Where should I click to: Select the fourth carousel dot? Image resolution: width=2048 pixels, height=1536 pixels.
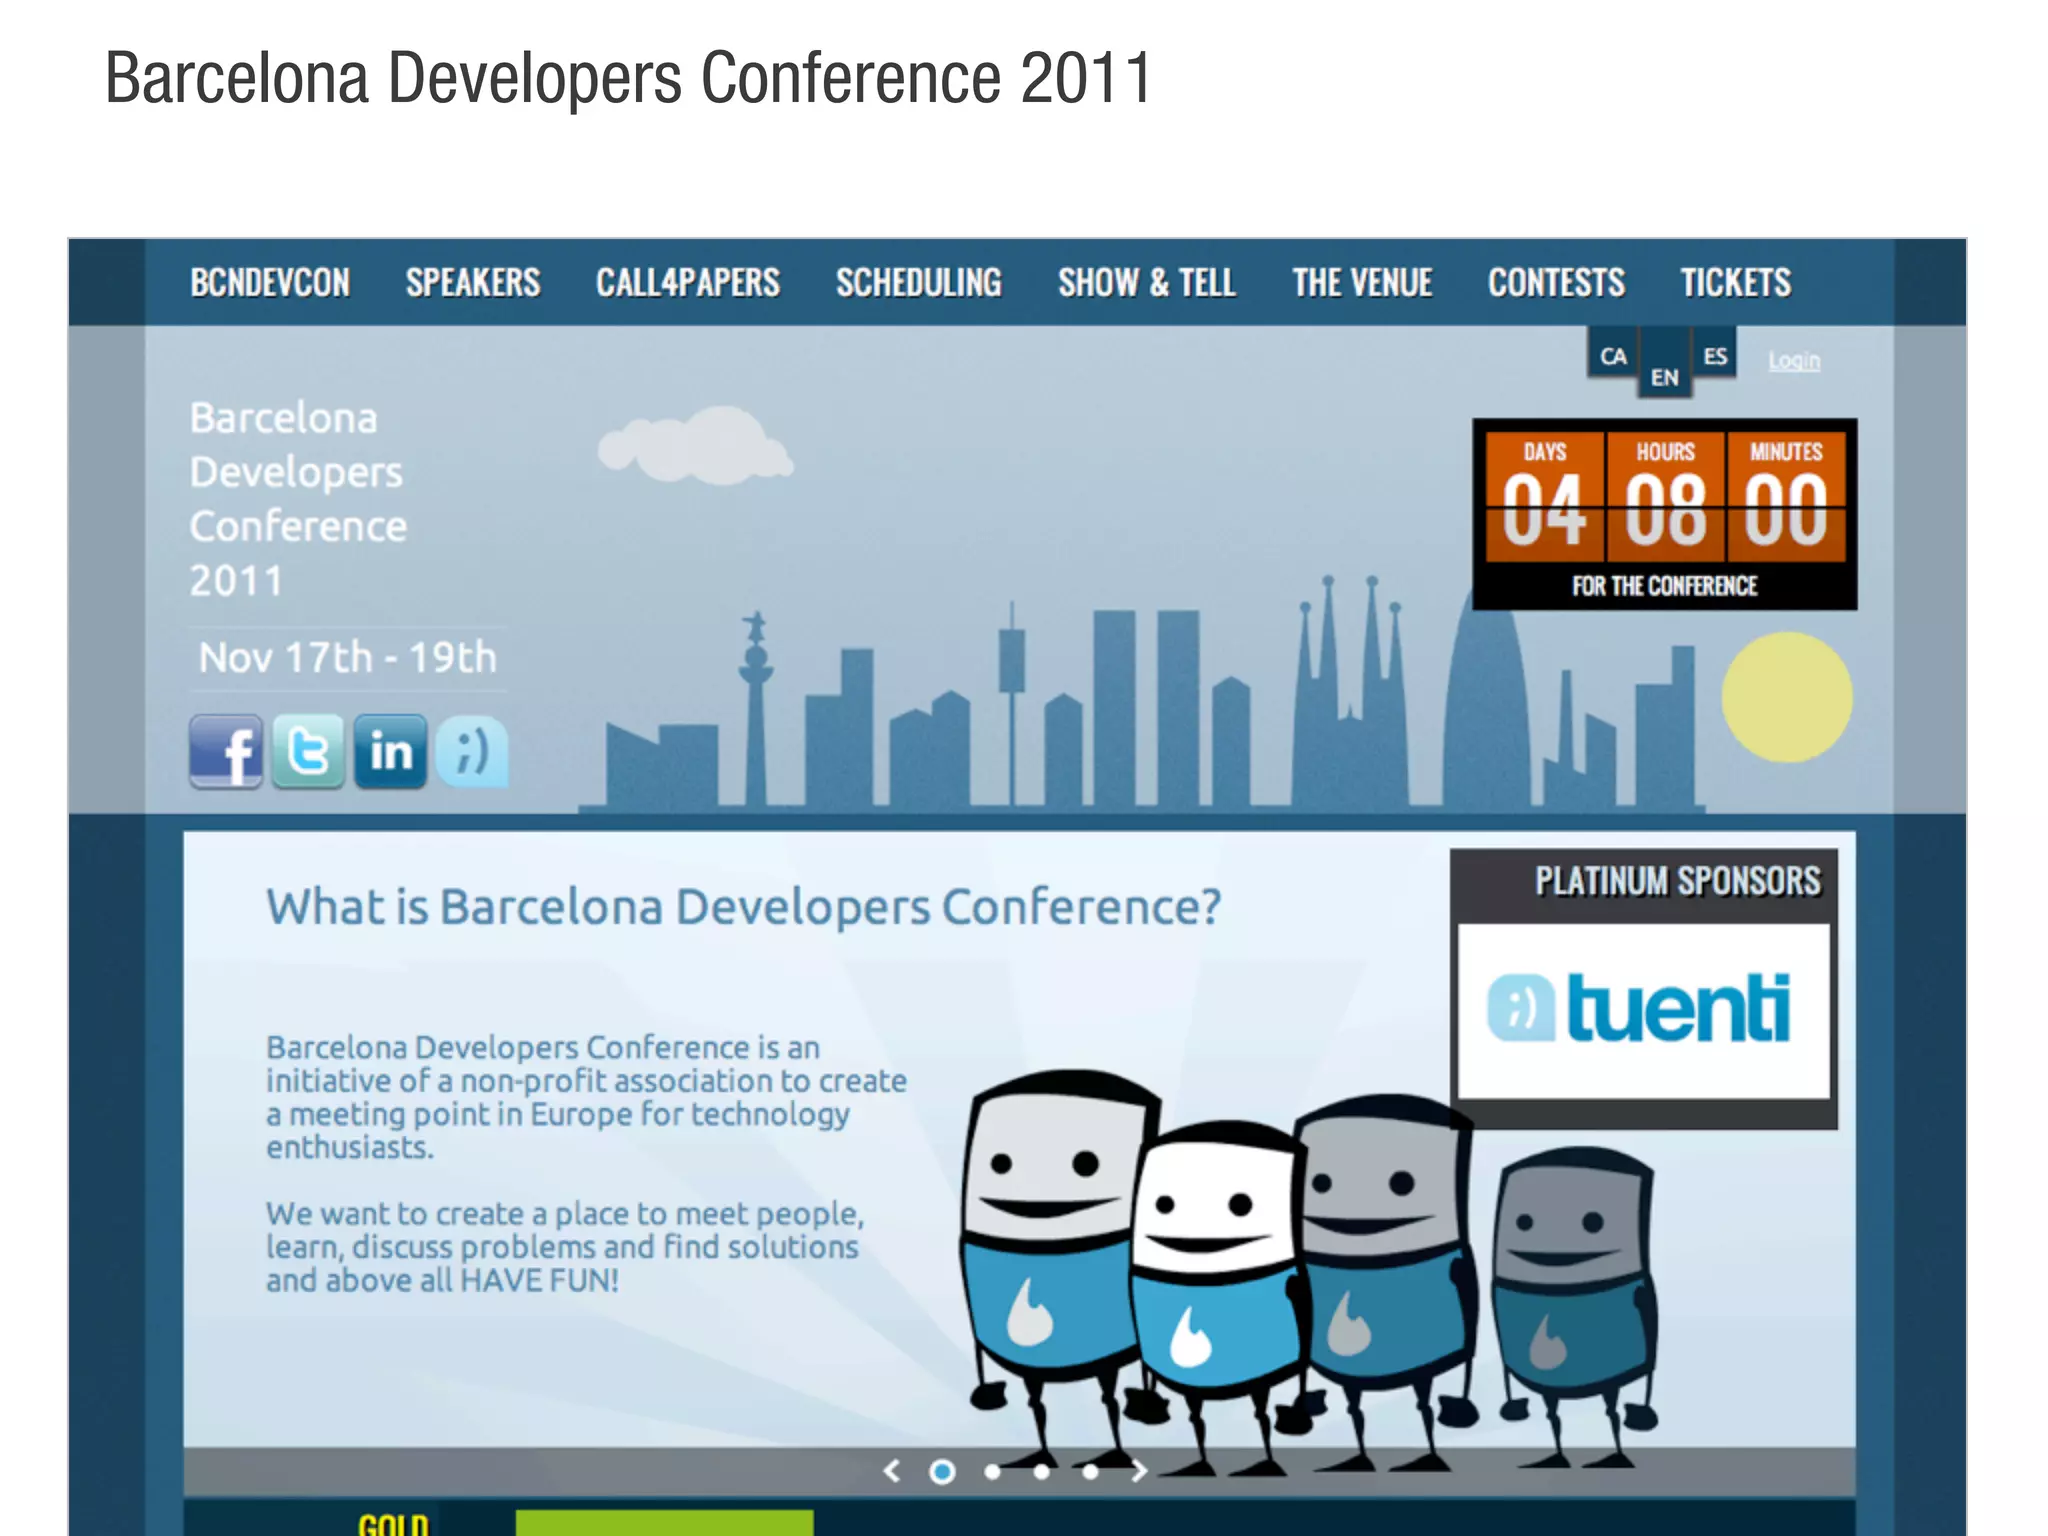click(x=1090, y=1472)
